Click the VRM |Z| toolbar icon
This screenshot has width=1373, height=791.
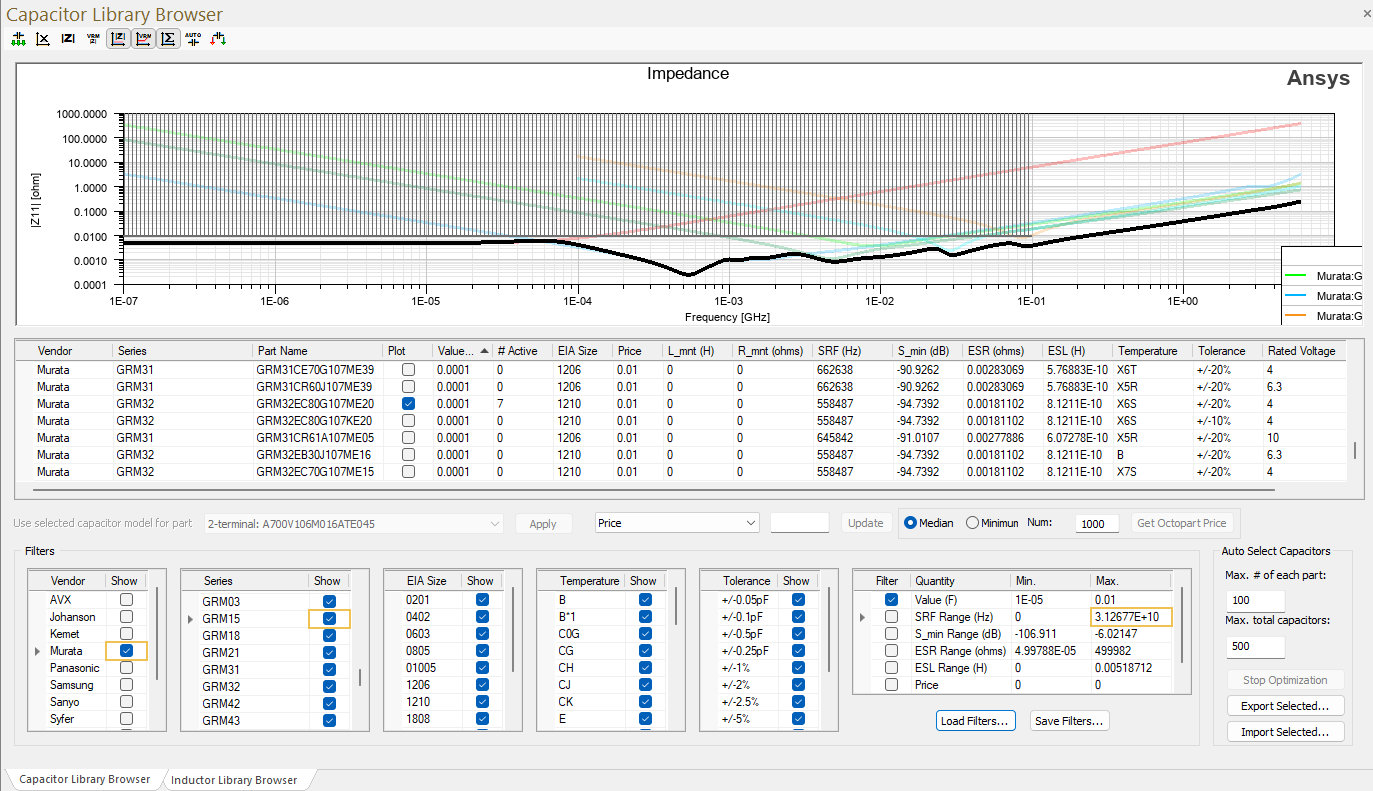(x=93, y=39)
